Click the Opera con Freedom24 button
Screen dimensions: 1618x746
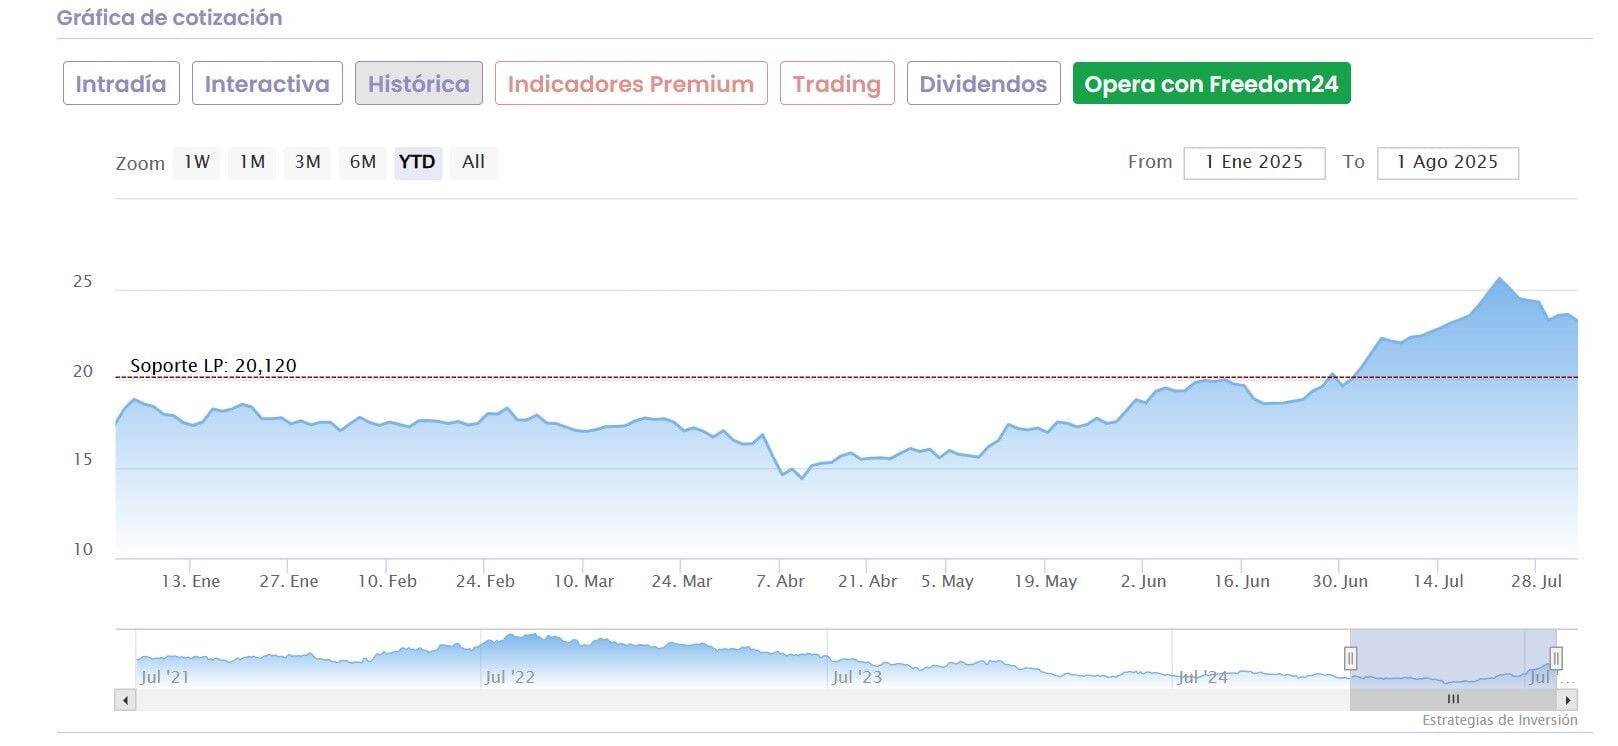(x=1211, y=84)
